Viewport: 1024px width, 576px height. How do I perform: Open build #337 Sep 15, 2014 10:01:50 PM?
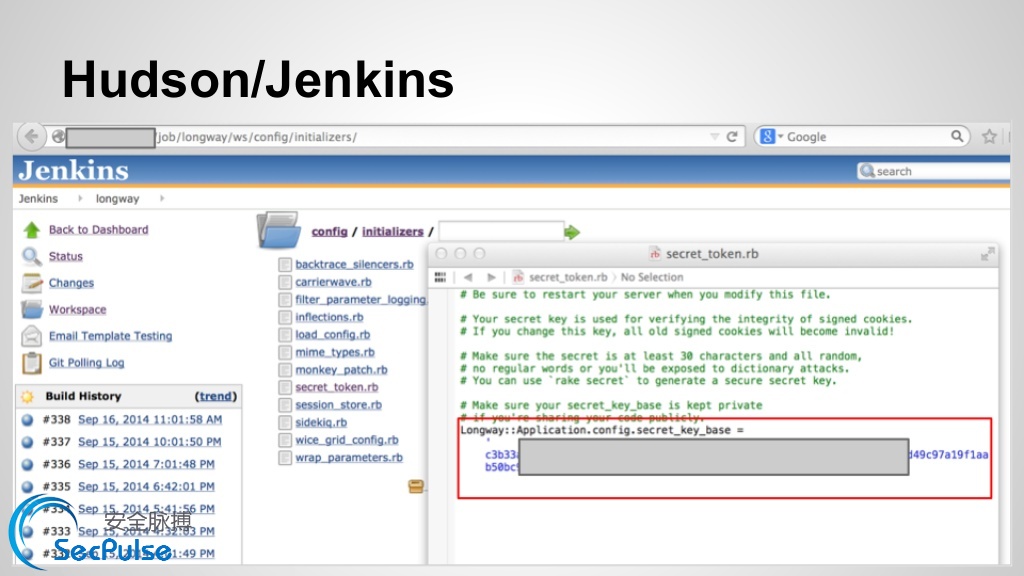150,441
